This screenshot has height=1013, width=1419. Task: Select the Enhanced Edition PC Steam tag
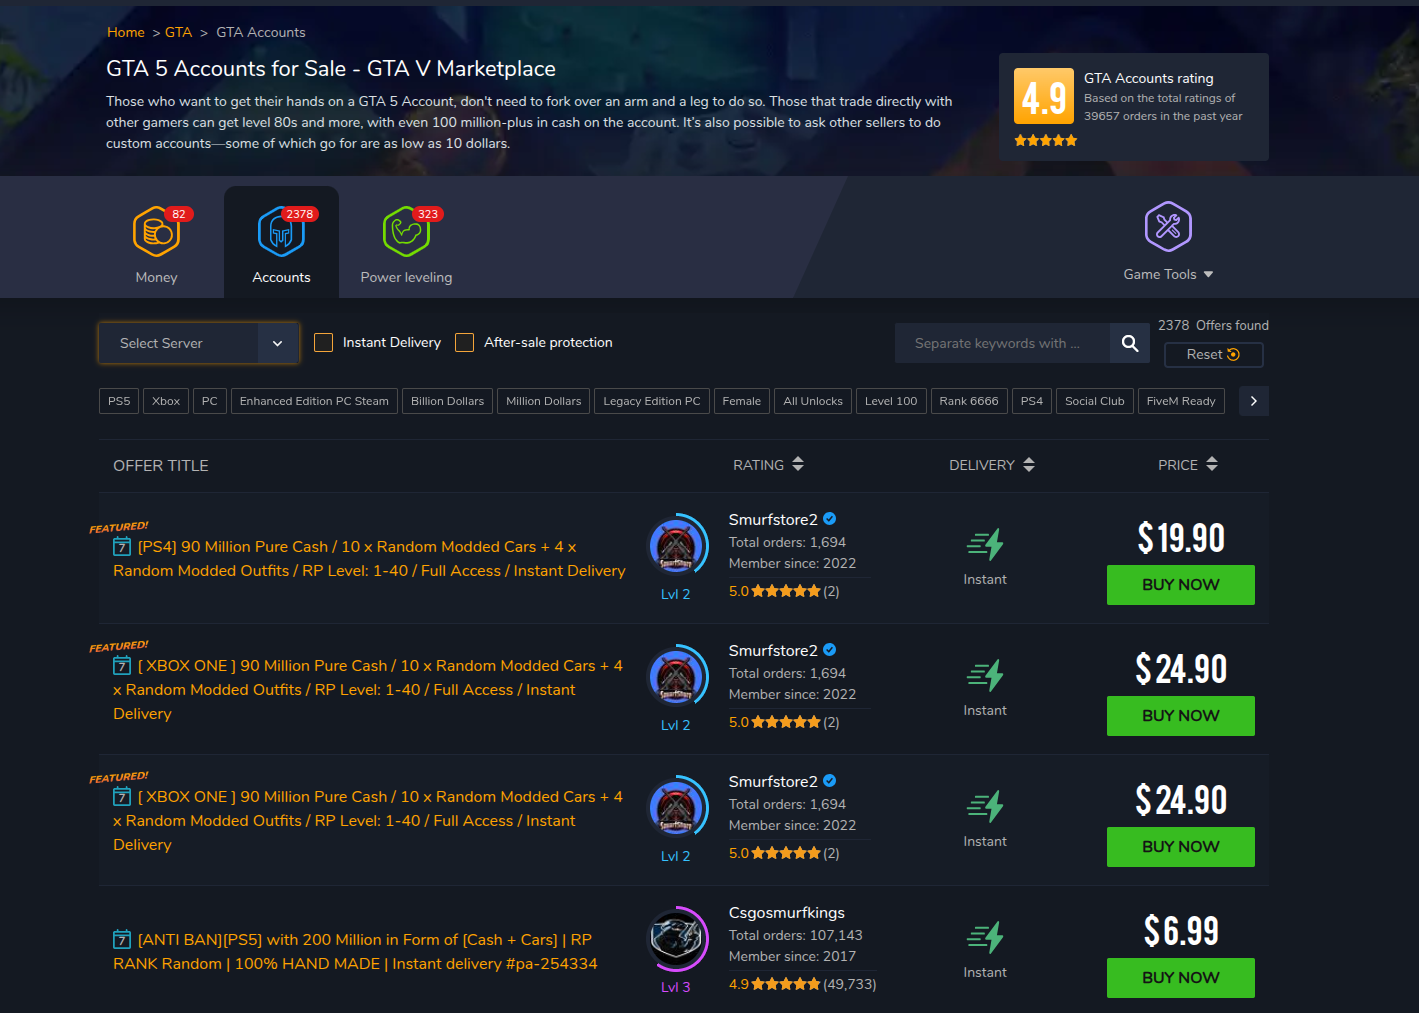point(314,401)
